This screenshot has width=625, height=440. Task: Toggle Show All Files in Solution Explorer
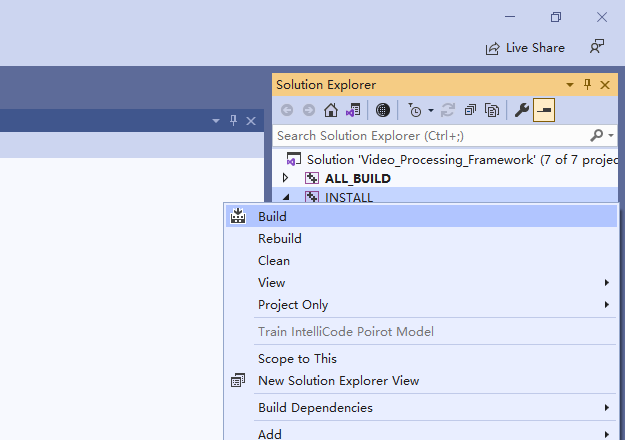(x=492, y=110)
